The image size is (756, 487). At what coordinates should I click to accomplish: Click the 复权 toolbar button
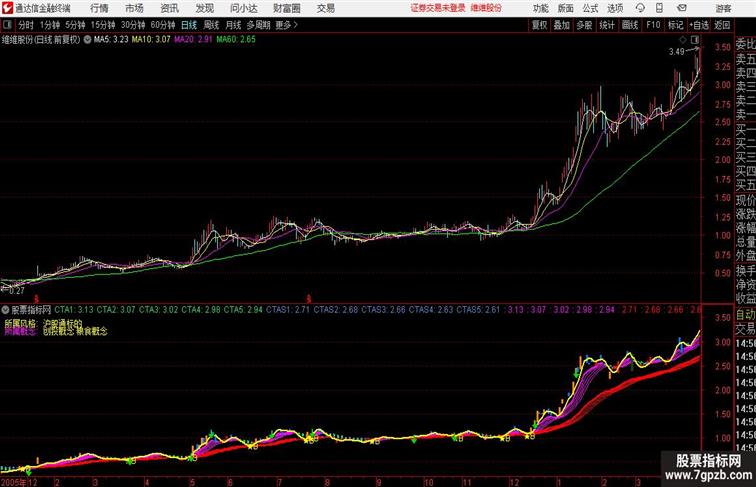pos(539,25)
